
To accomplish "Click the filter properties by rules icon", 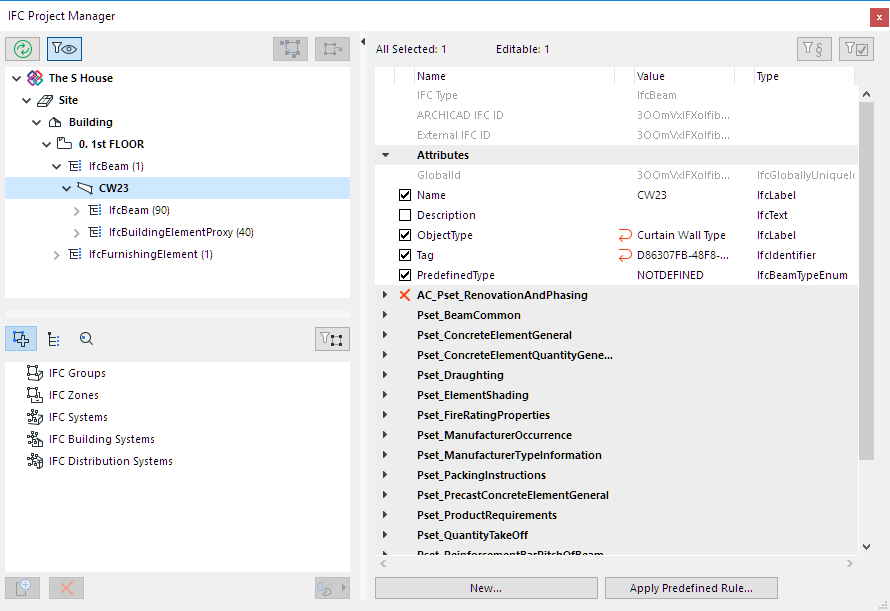I will pos(813,49).
